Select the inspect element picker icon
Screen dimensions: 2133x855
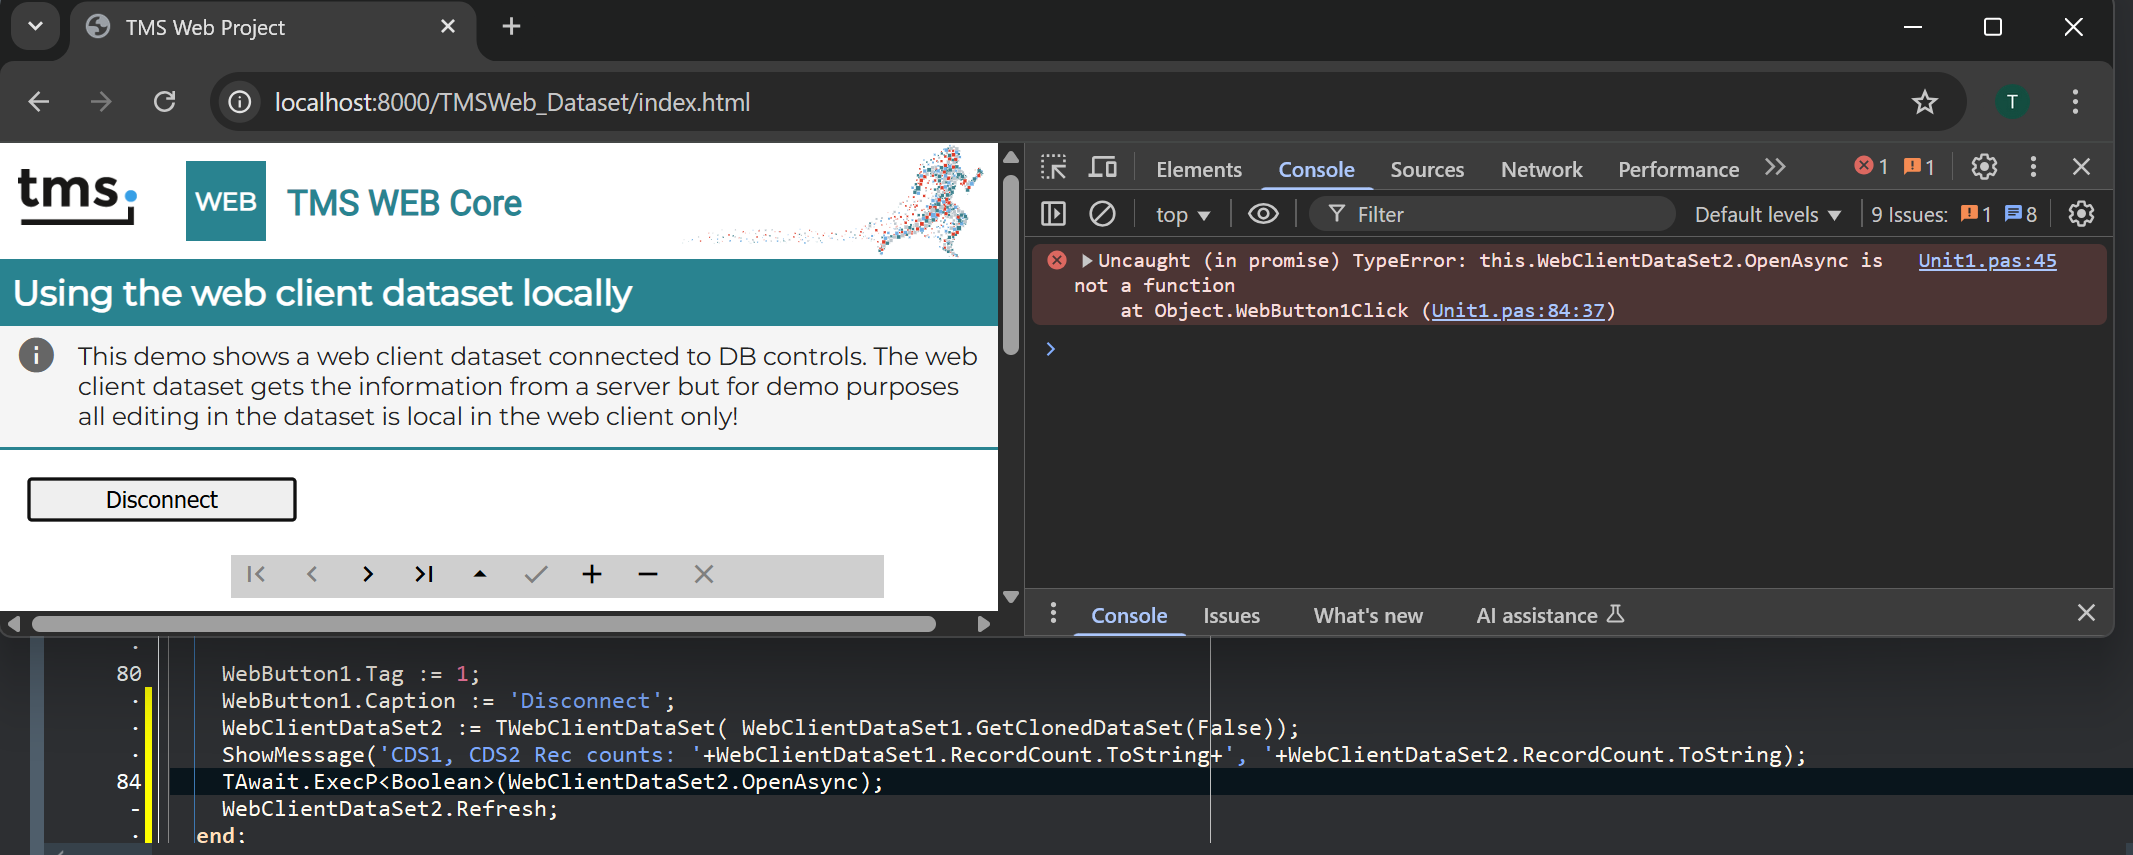click(x=1054, y=167)
